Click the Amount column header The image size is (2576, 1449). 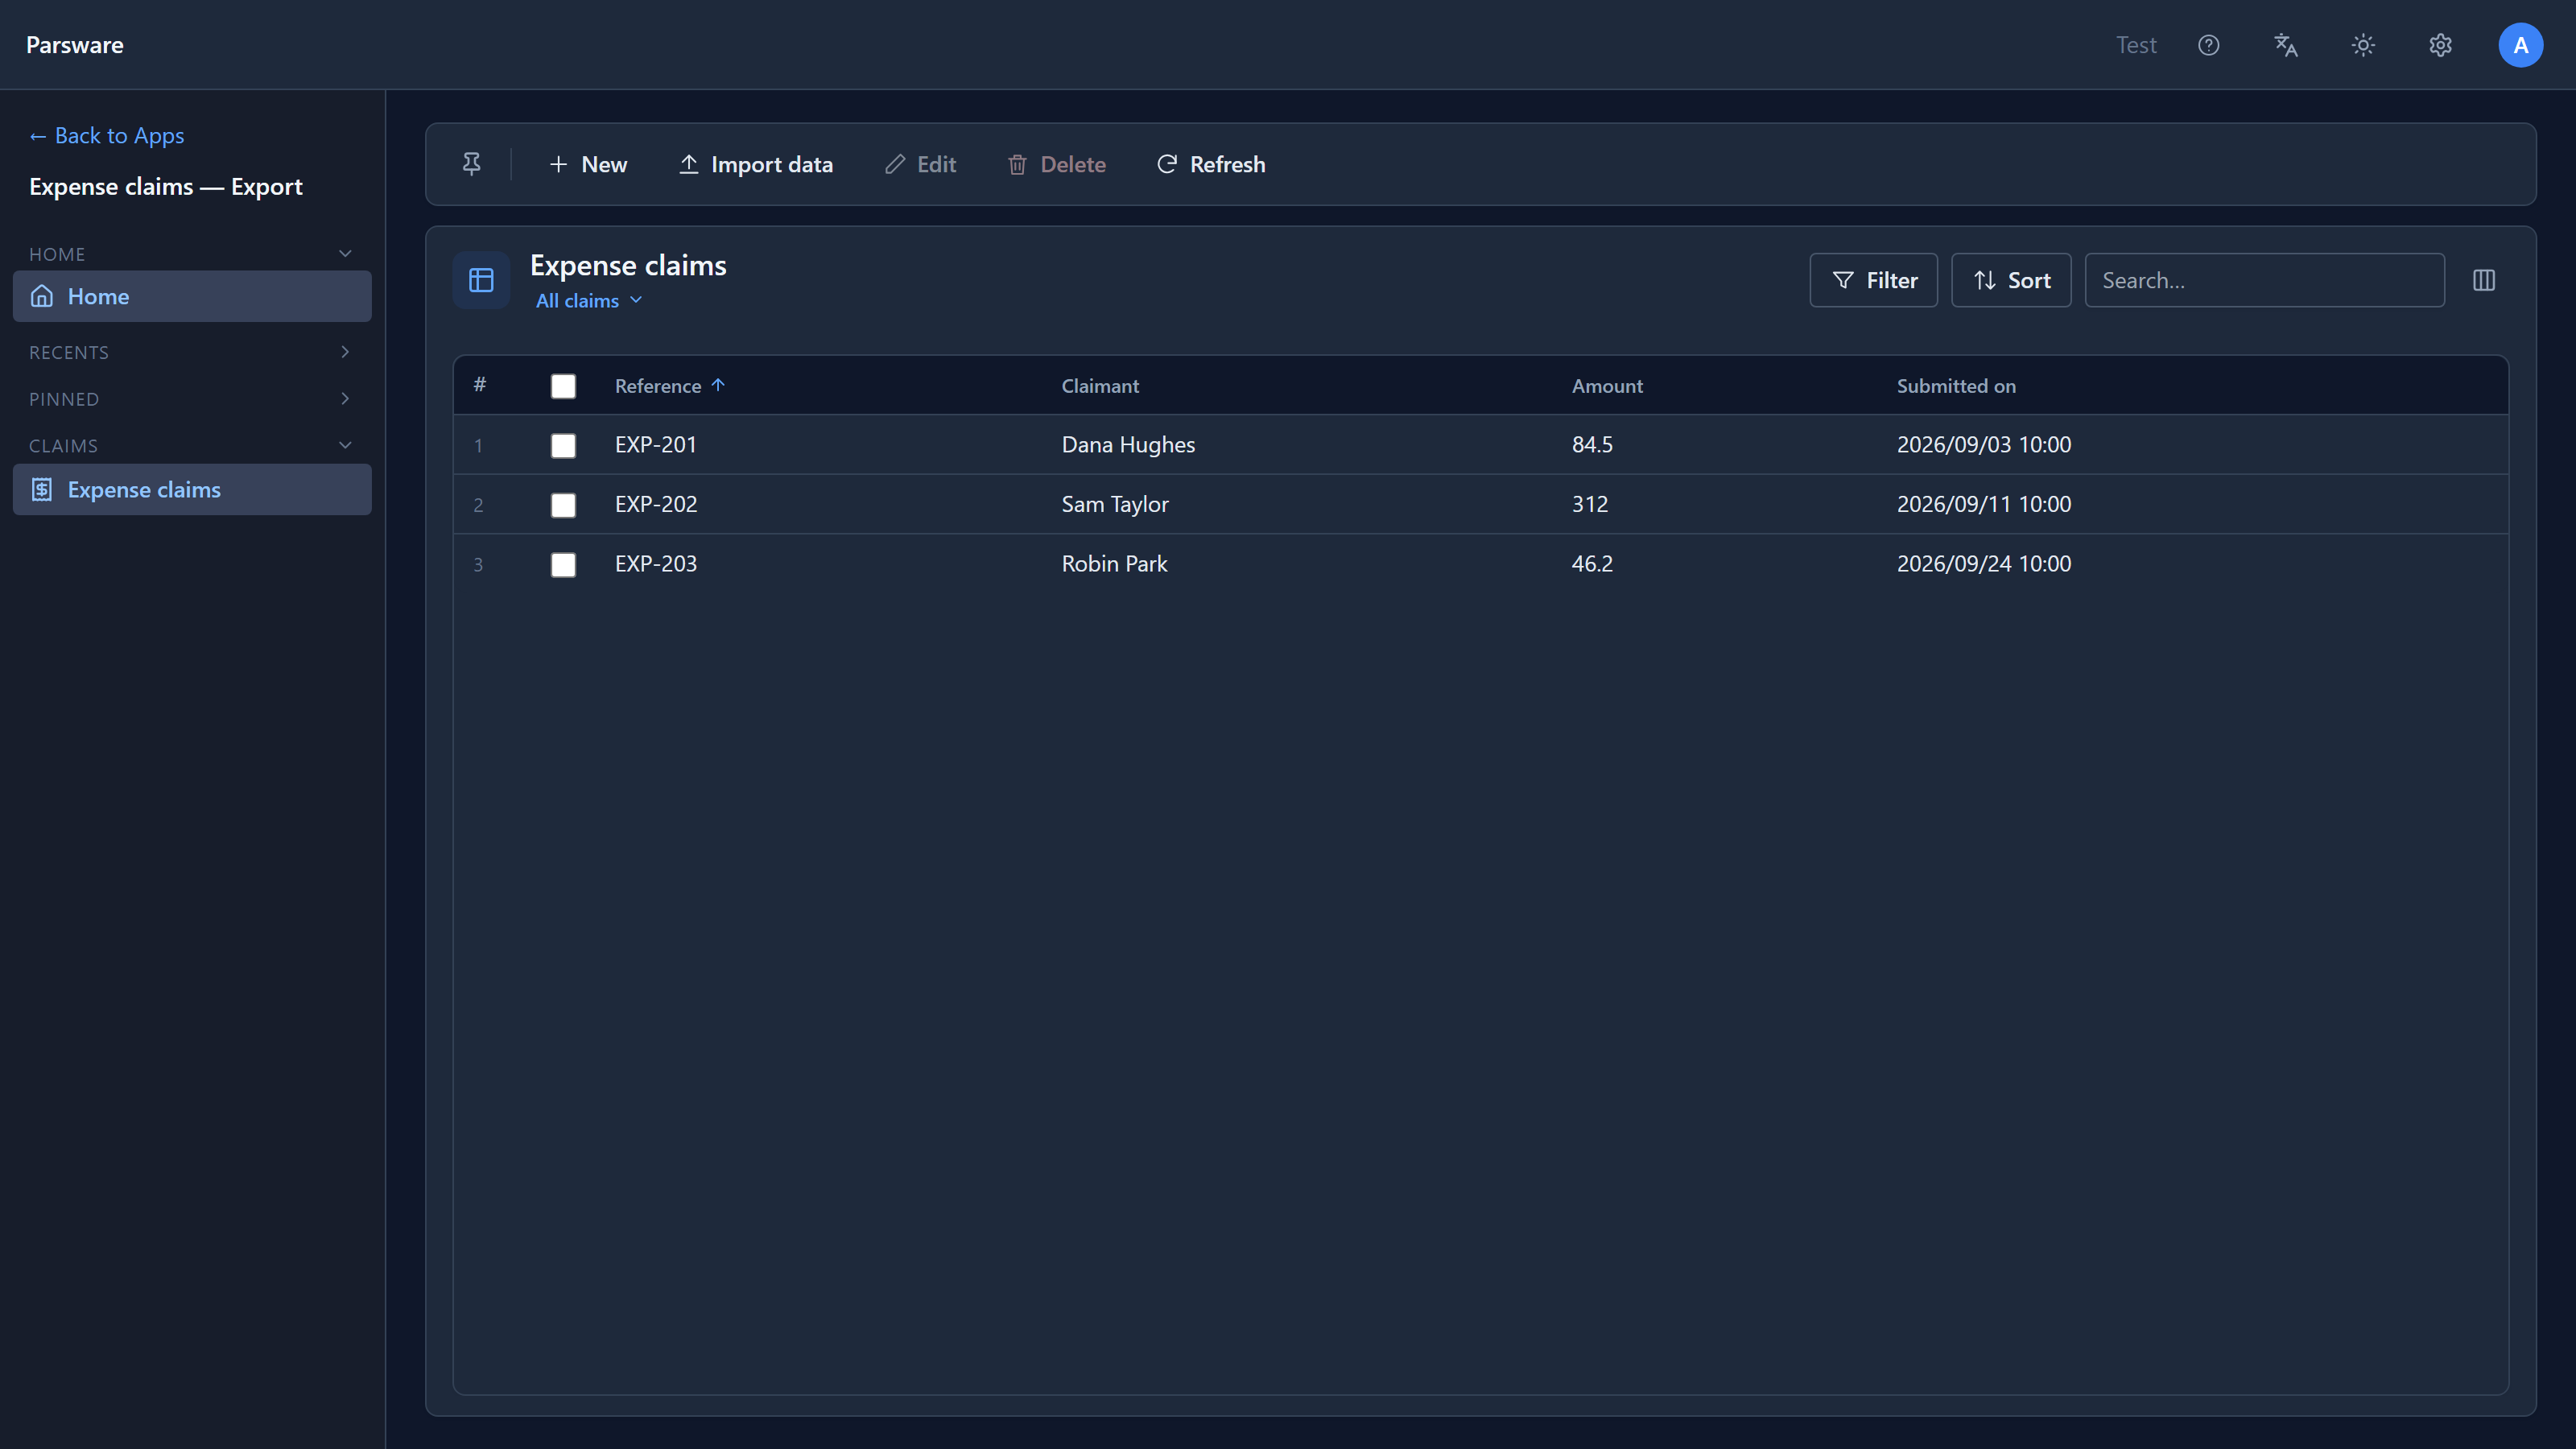tap(1607, 386)
